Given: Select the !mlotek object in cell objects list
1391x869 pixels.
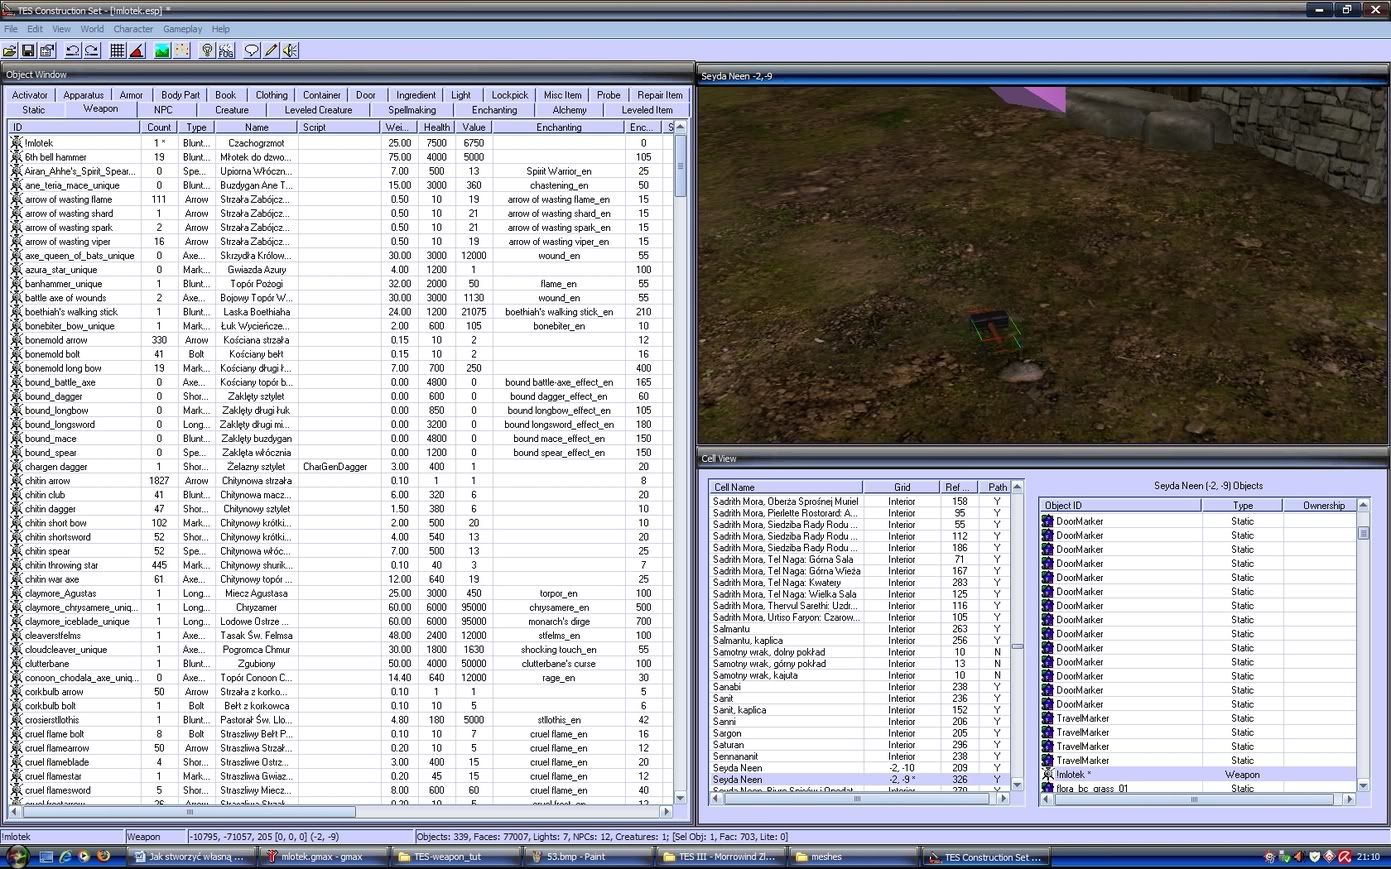Looking at the screenshot, I should point(1198,774).
